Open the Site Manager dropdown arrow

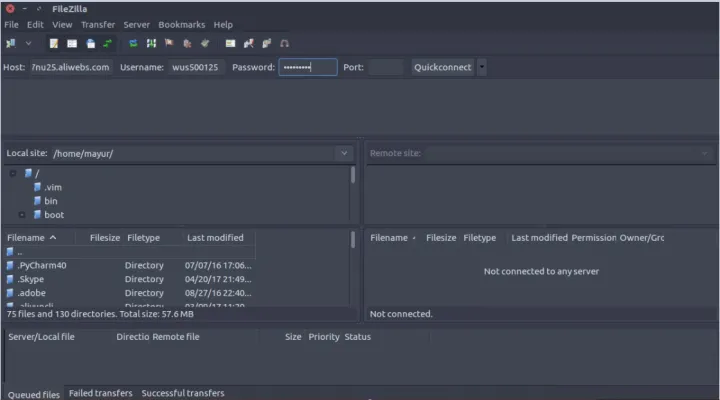point(28,43)
